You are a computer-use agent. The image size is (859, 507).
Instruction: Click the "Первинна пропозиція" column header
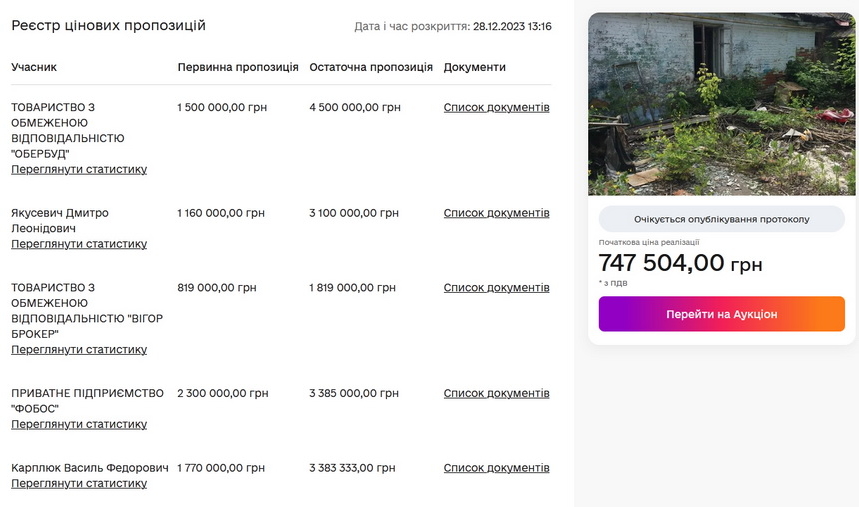point(238,67)
